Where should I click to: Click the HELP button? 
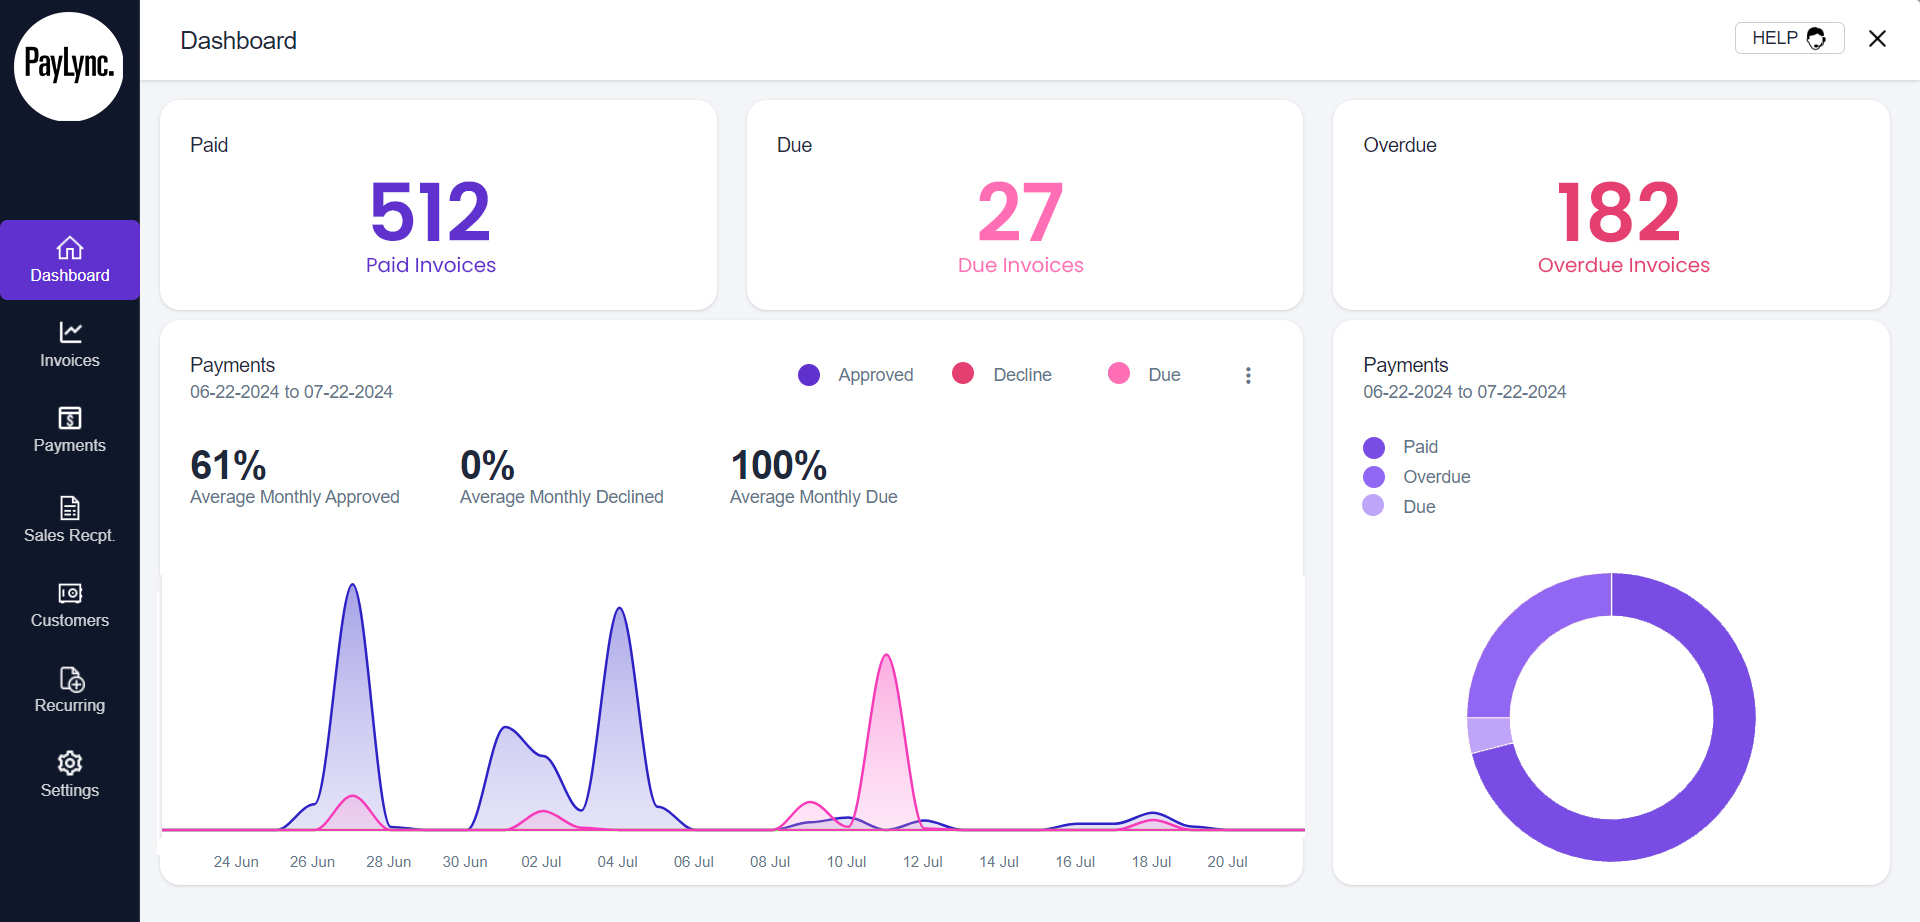pos(1789,38)
